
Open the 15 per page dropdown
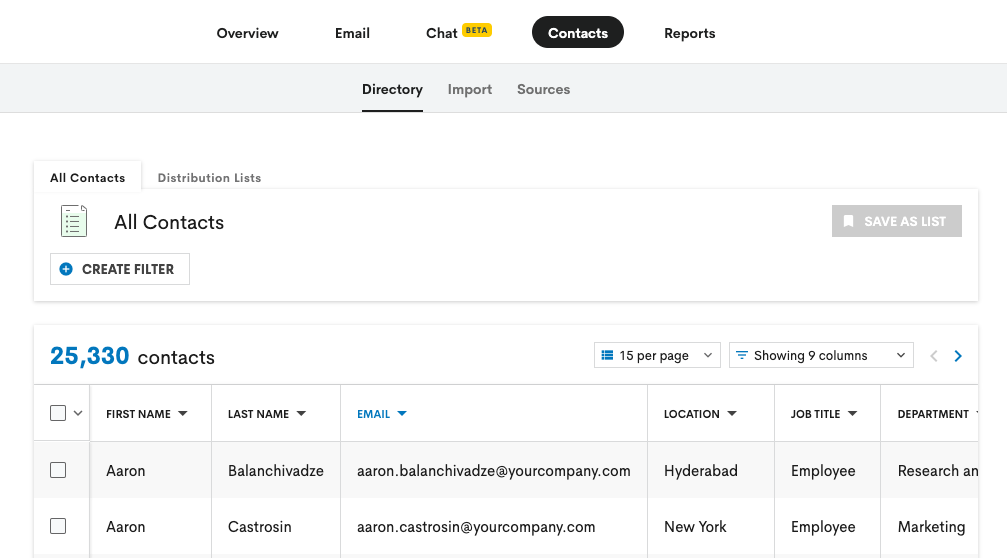click(x=657, y=355)
